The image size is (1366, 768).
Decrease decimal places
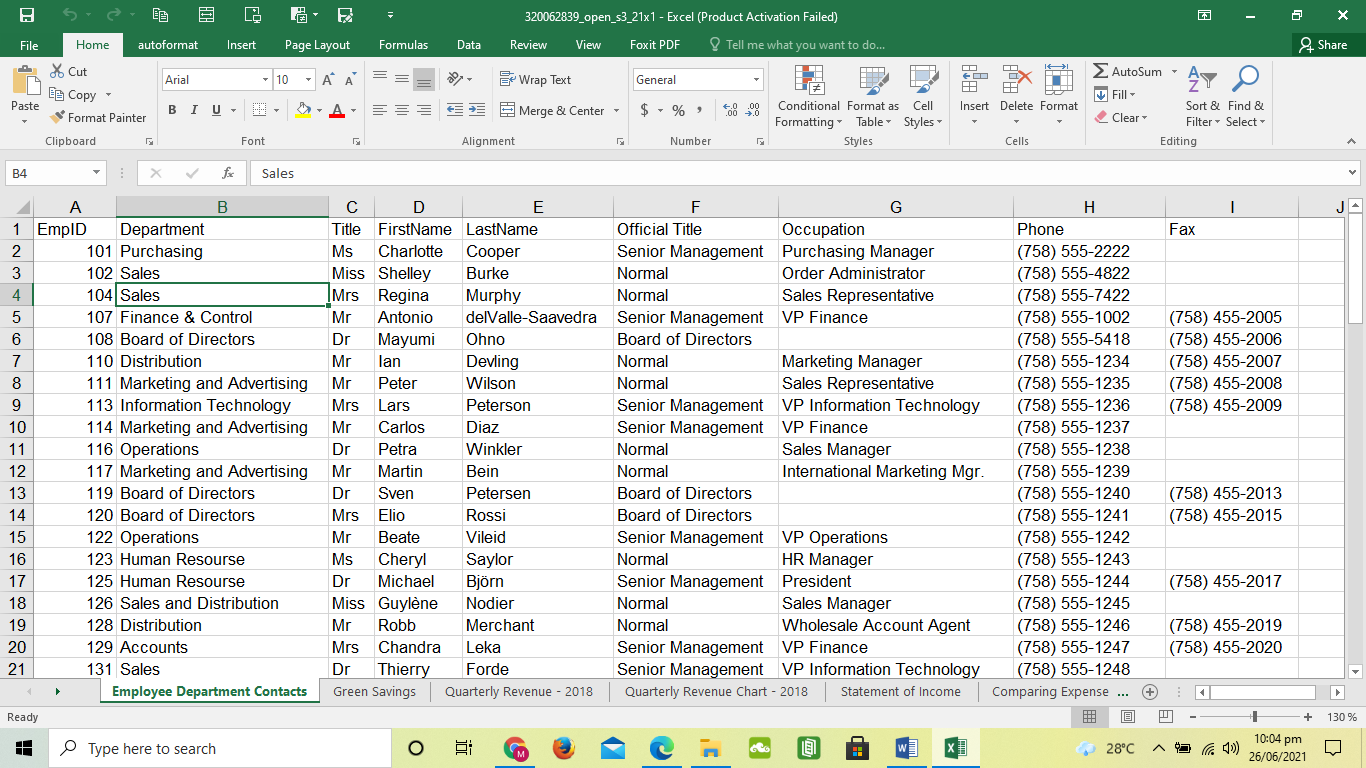[753, 110]
